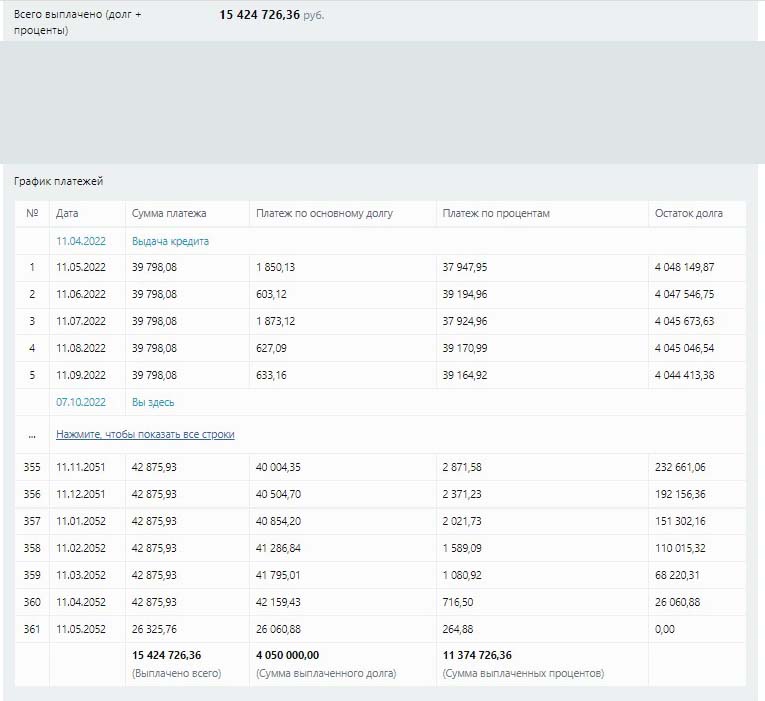Select 'Платеж по основному долгу' column header
The width and height of the screenshot is (765, 701).
point(324,213)
